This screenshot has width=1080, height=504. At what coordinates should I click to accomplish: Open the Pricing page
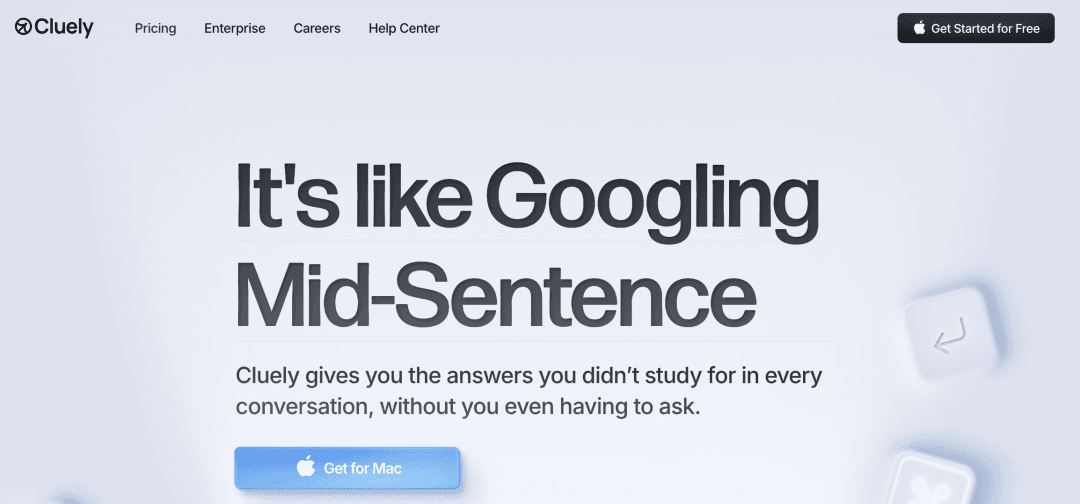[x=155, y=28]
